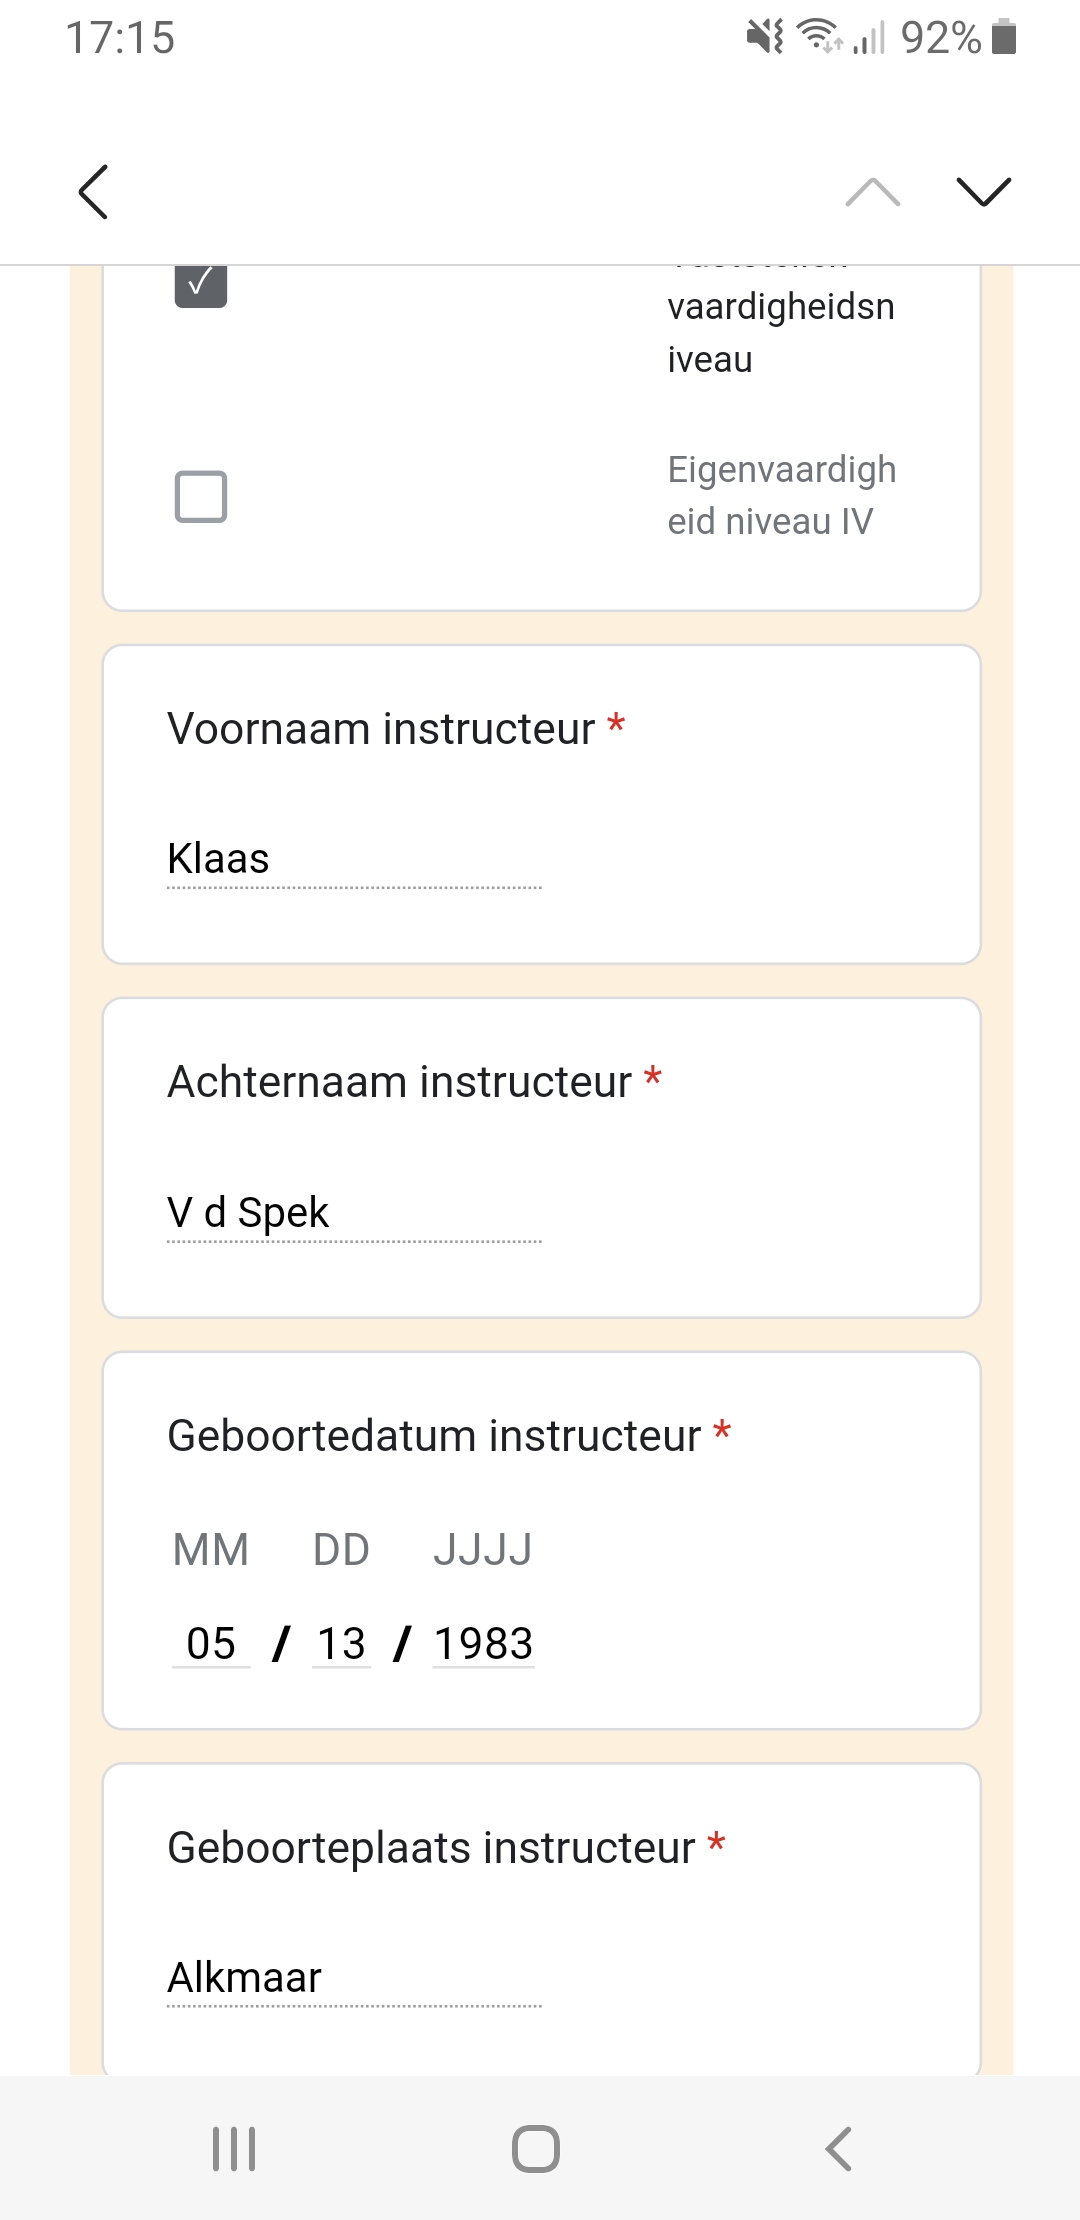
Task: Select the day value 13
Action: pyautogui.click(x=341, y=1644)
